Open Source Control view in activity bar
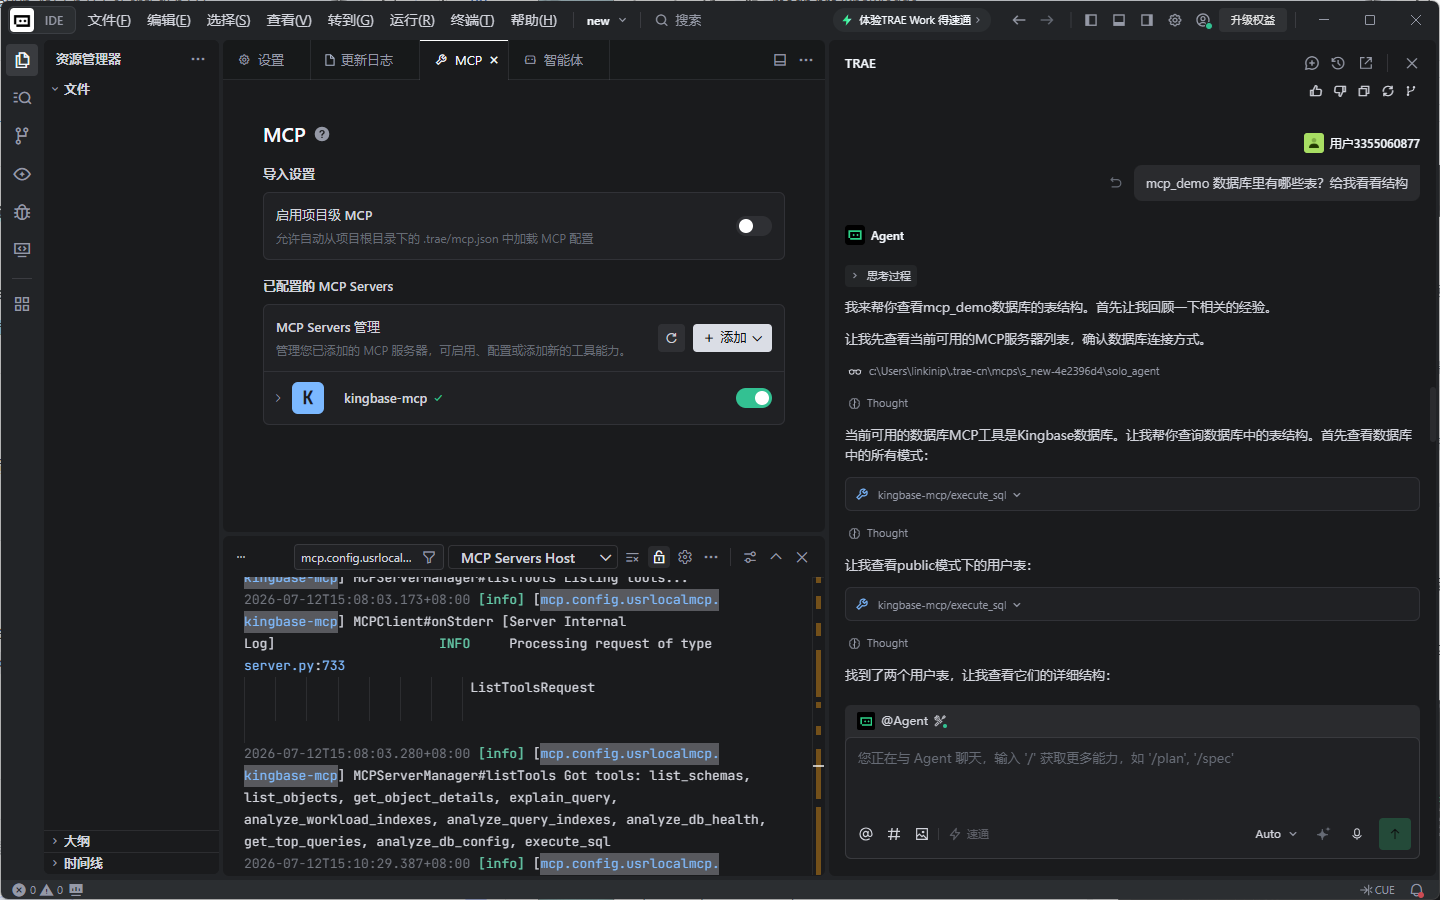 [22, 136]
